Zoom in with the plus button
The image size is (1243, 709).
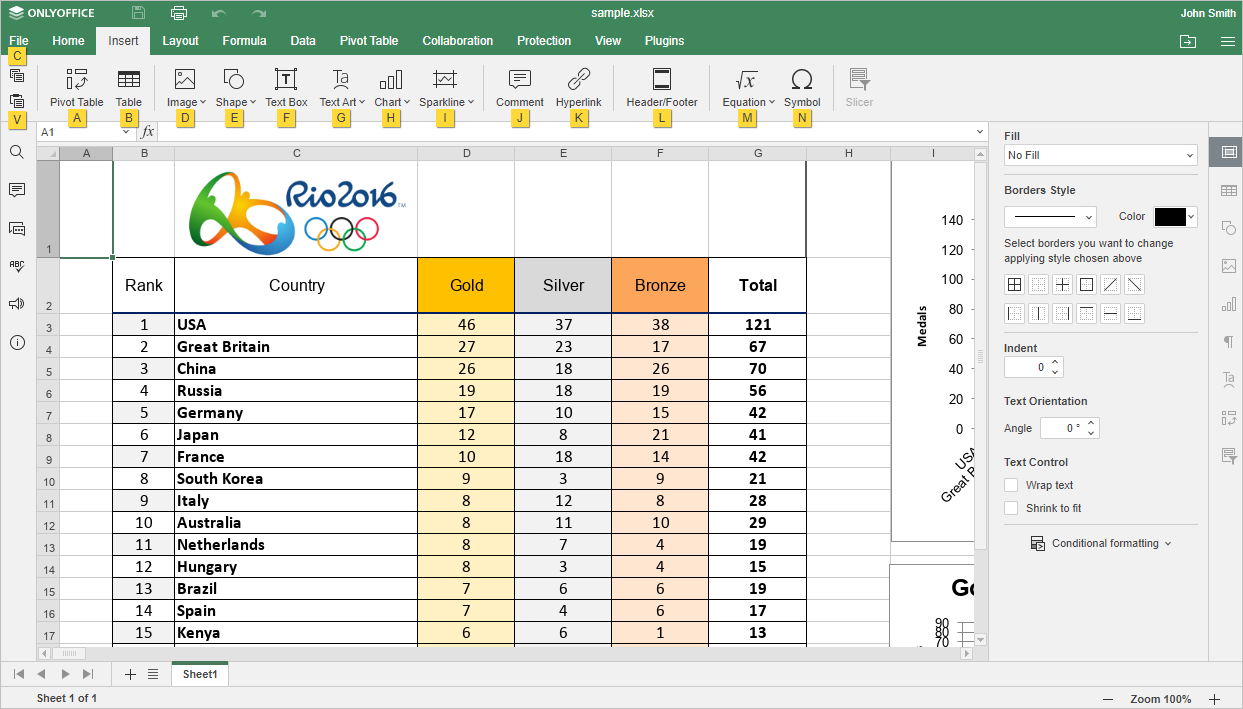pos(1215,699)
